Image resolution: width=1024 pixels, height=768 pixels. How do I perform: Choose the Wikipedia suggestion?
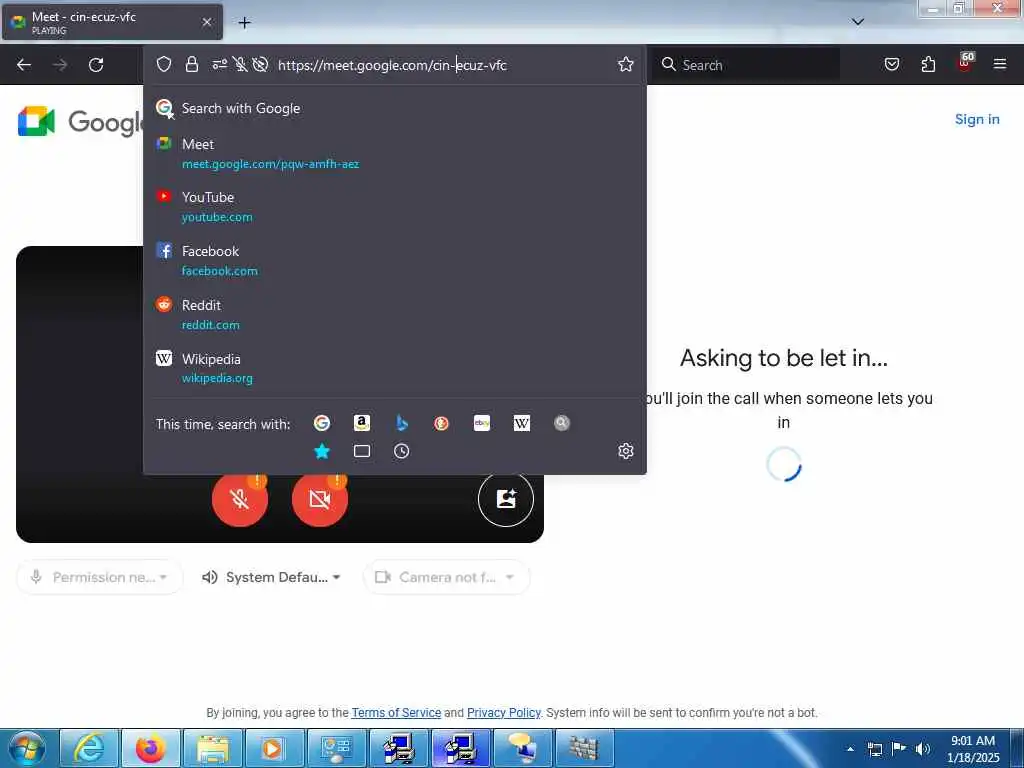tap(394, 368)
